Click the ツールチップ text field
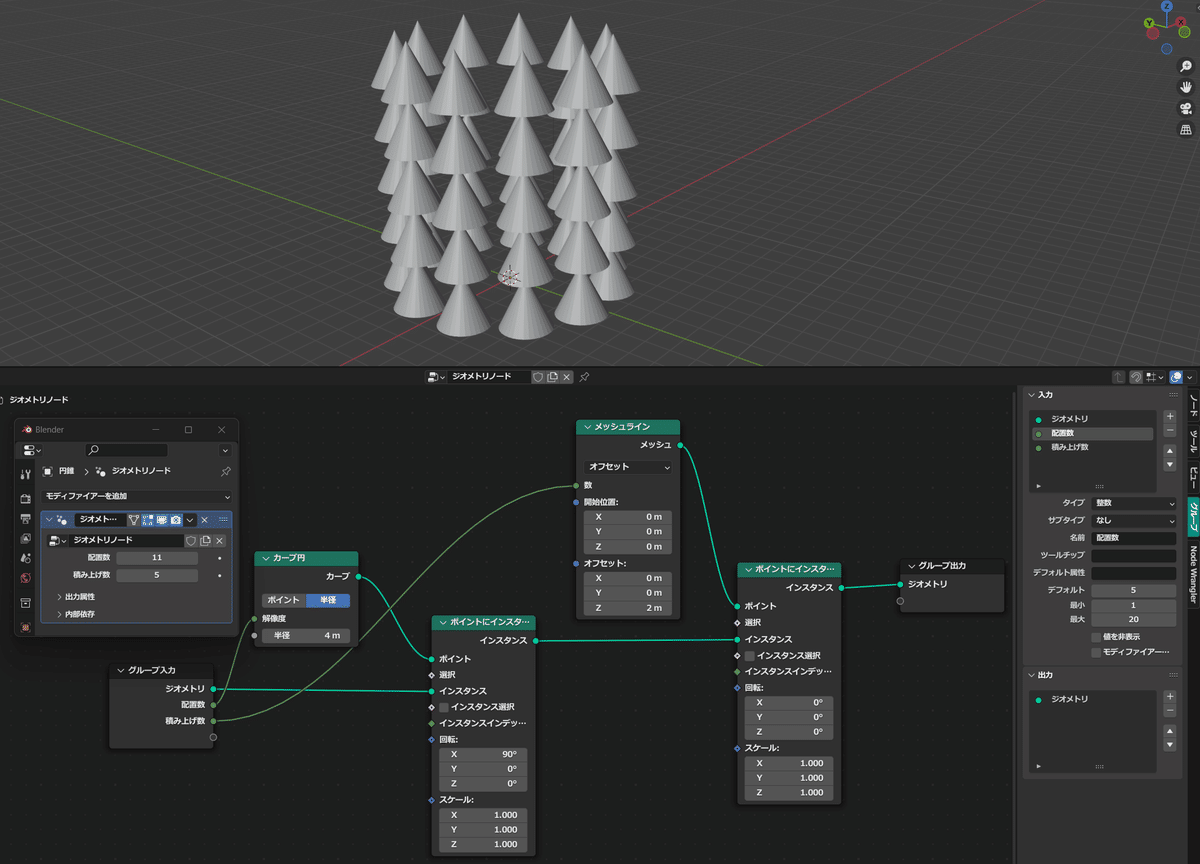The width and height of the screenshot is (1200, 864). click(1133, 556)
